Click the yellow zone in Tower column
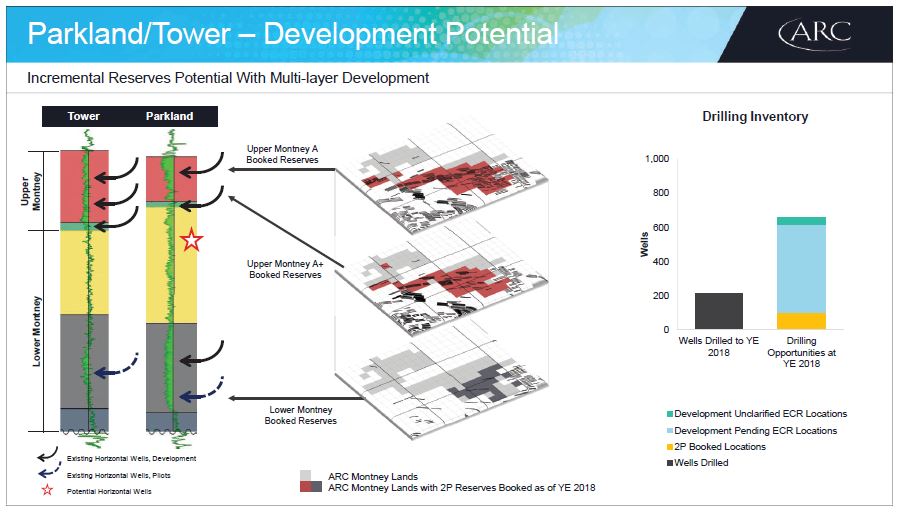The width and height of the screenshot is (903, 517). [x=84, y=272]
